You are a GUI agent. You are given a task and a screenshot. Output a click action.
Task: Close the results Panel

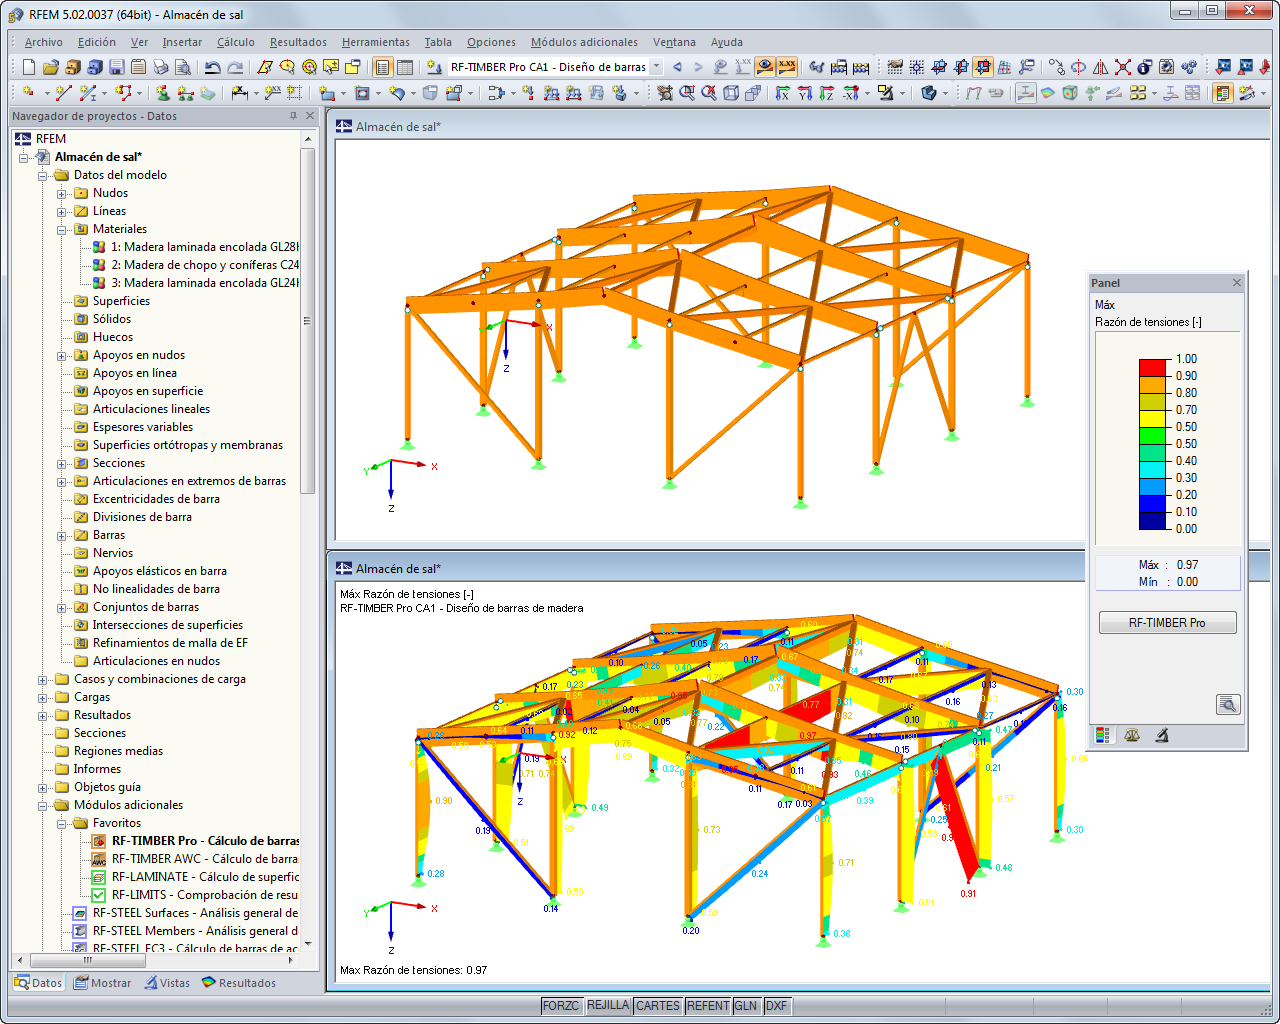(x=1237, y=283)
